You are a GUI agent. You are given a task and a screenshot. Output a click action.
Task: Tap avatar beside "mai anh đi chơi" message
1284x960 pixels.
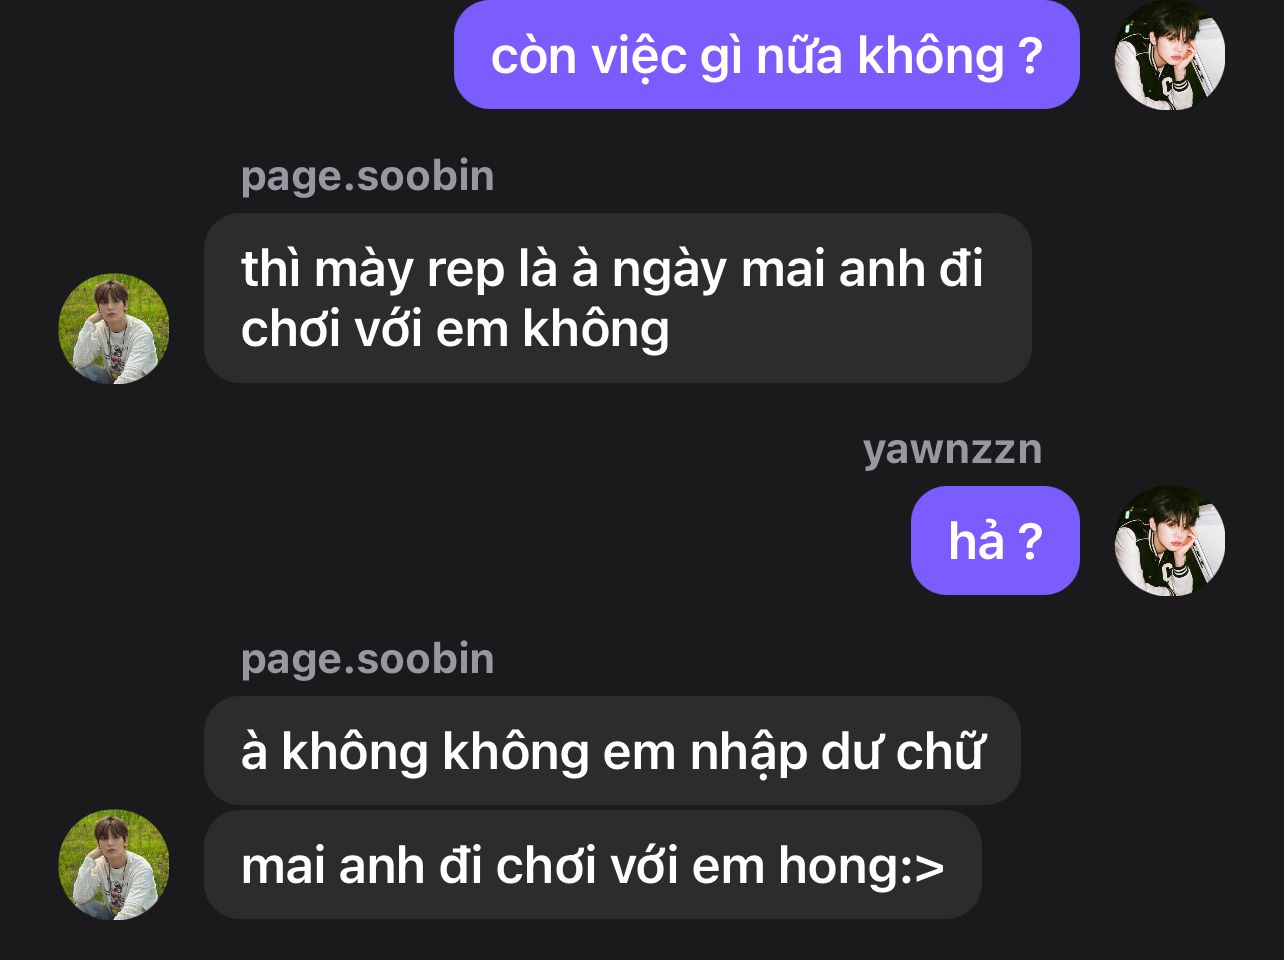coord(114,864)
